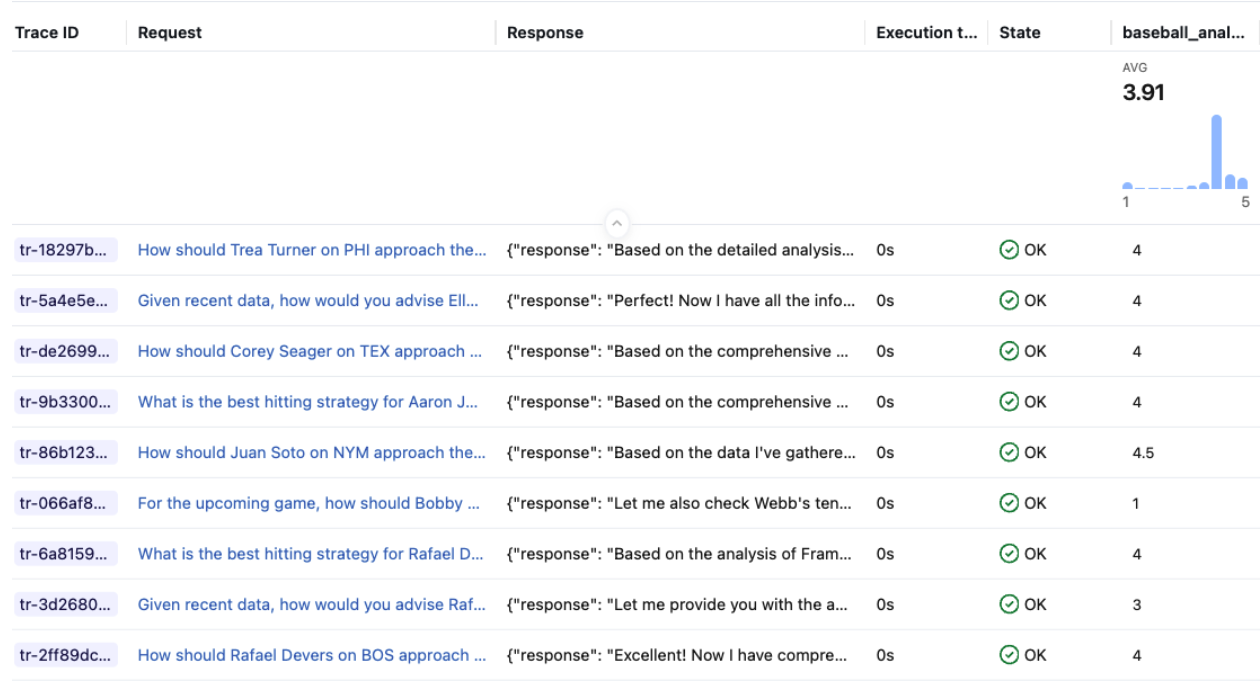Click the OK check icon for Corey Seager row
The height and width of the screenshot is (684, 1260).
[x=1009, y=351]
